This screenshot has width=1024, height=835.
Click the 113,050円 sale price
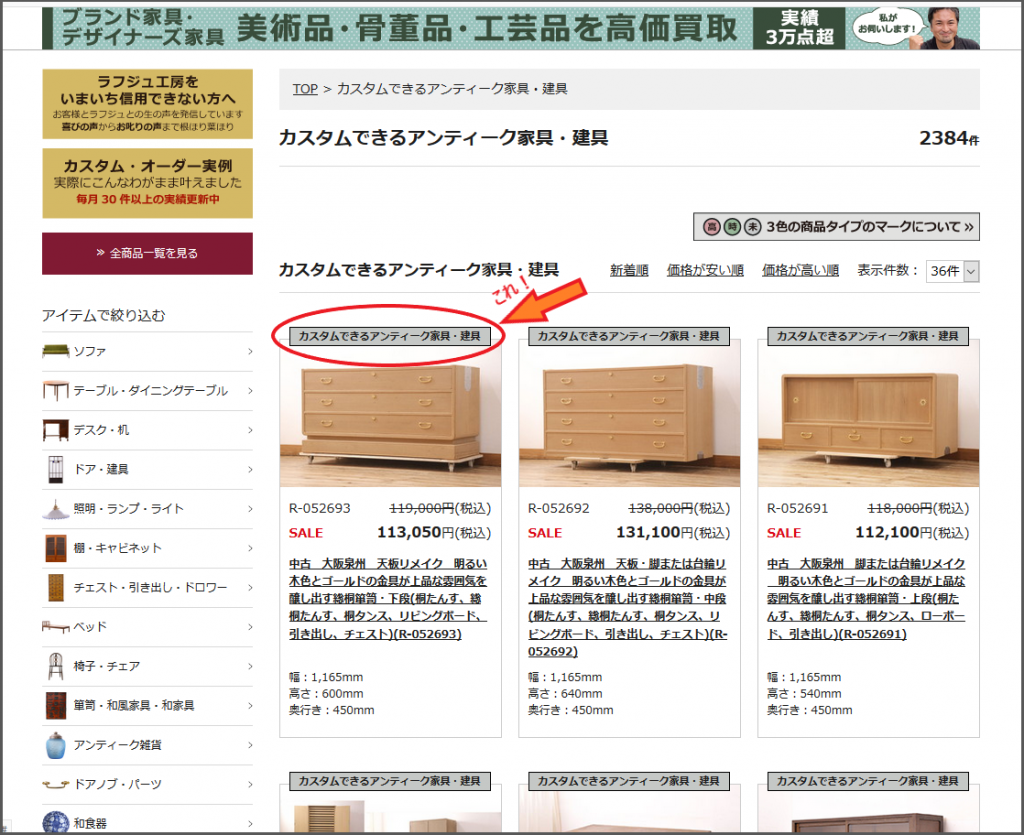point(434,533)
